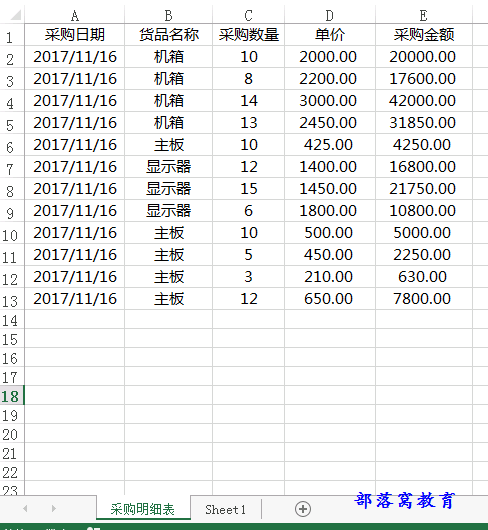Click quantity cell 14 in row 4
This screenshot has height=530, width=488.
click(248, 101)
